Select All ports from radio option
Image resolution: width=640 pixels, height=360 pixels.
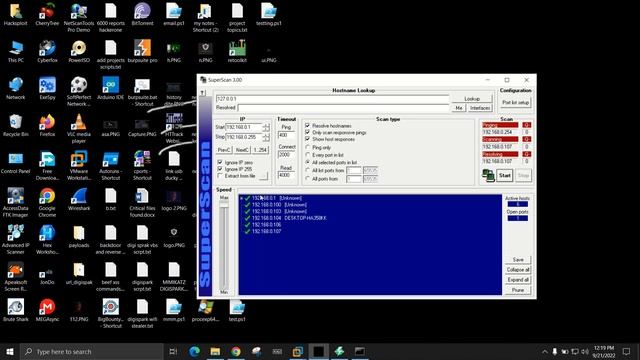[x=308, y=179]
